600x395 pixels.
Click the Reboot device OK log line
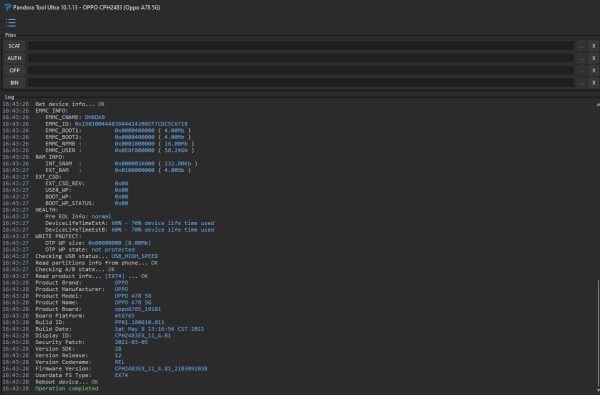coord(67,382)
